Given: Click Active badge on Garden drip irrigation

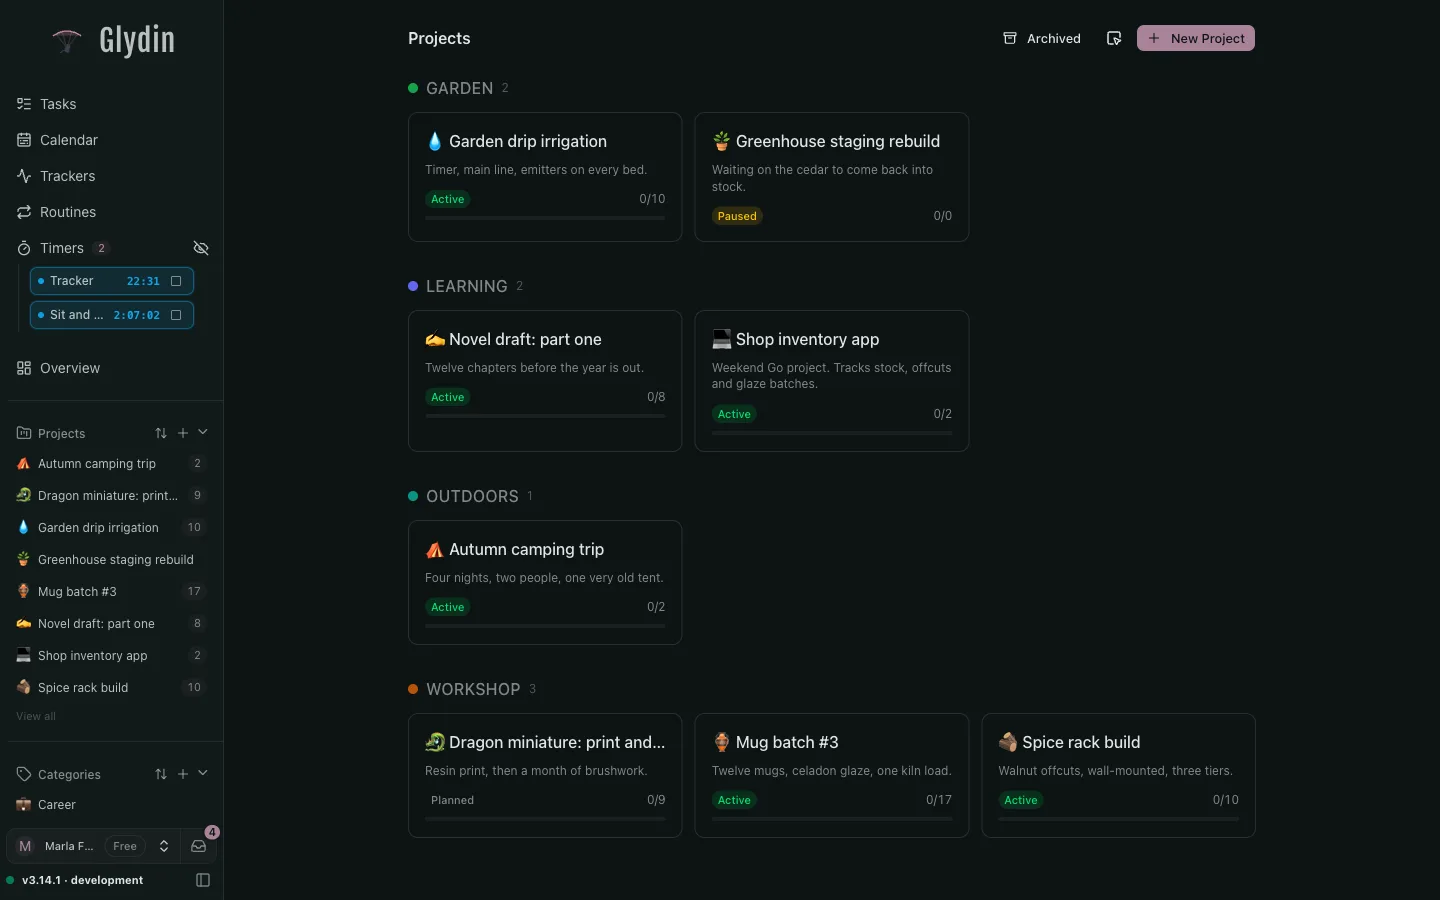Looking at the screenshot, I should coord(448,199).
